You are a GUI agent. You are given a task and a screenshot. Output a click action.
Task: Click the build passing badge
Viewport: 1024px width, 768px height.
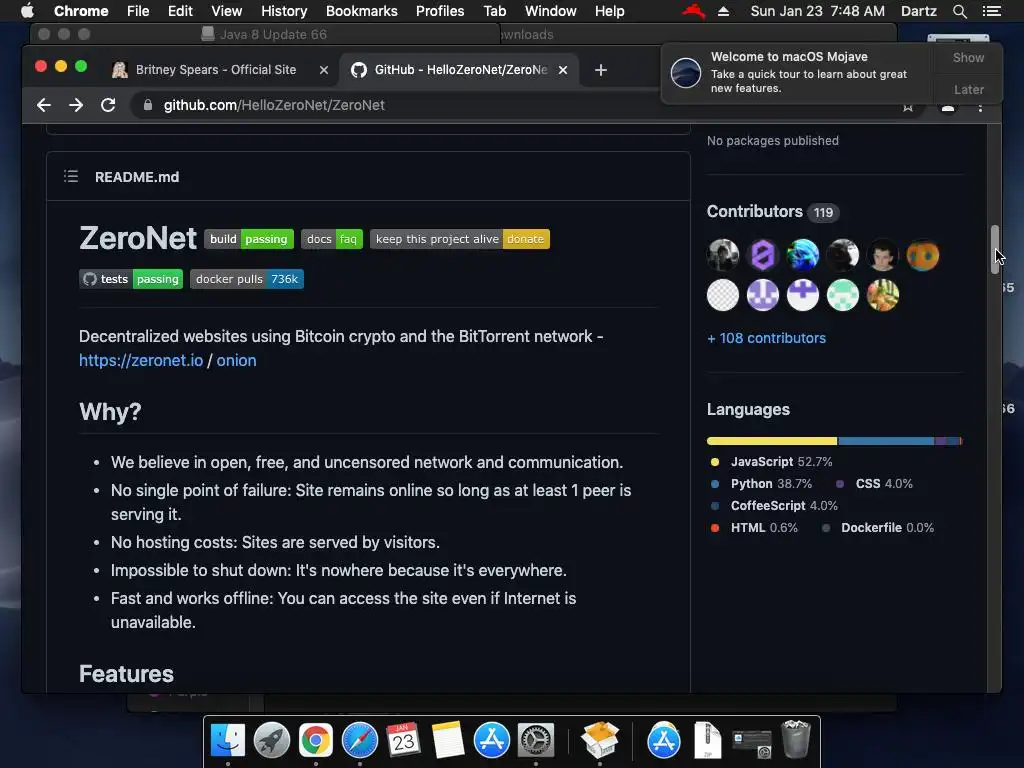coord(249,239)
